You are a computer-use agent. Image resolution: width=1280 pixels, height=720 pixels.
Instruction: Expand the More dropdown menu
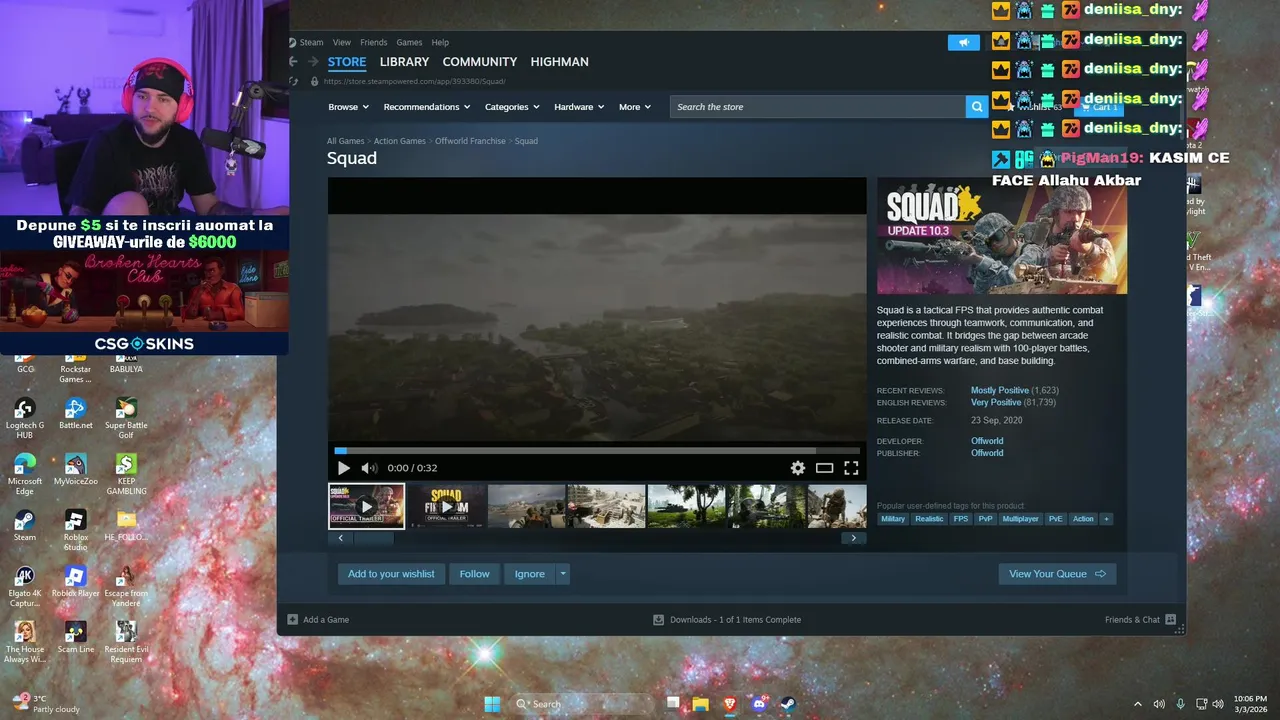(x=635, y=107)
